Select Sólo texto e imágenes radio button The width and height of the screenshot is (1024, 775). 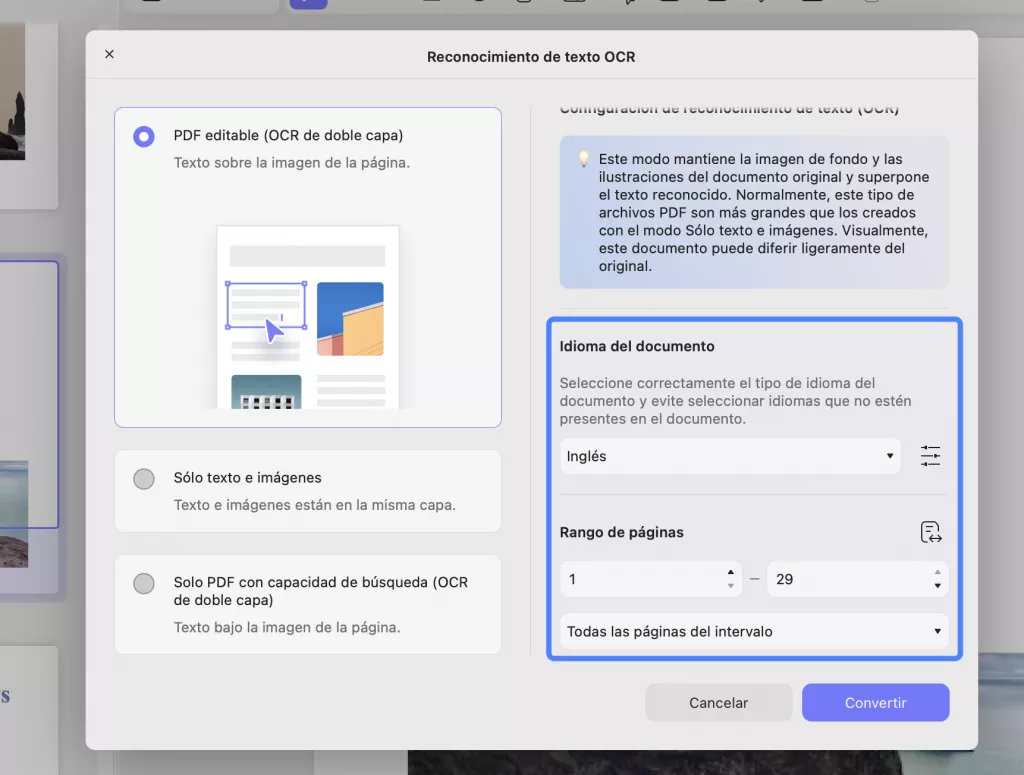(x=144, y=479)
